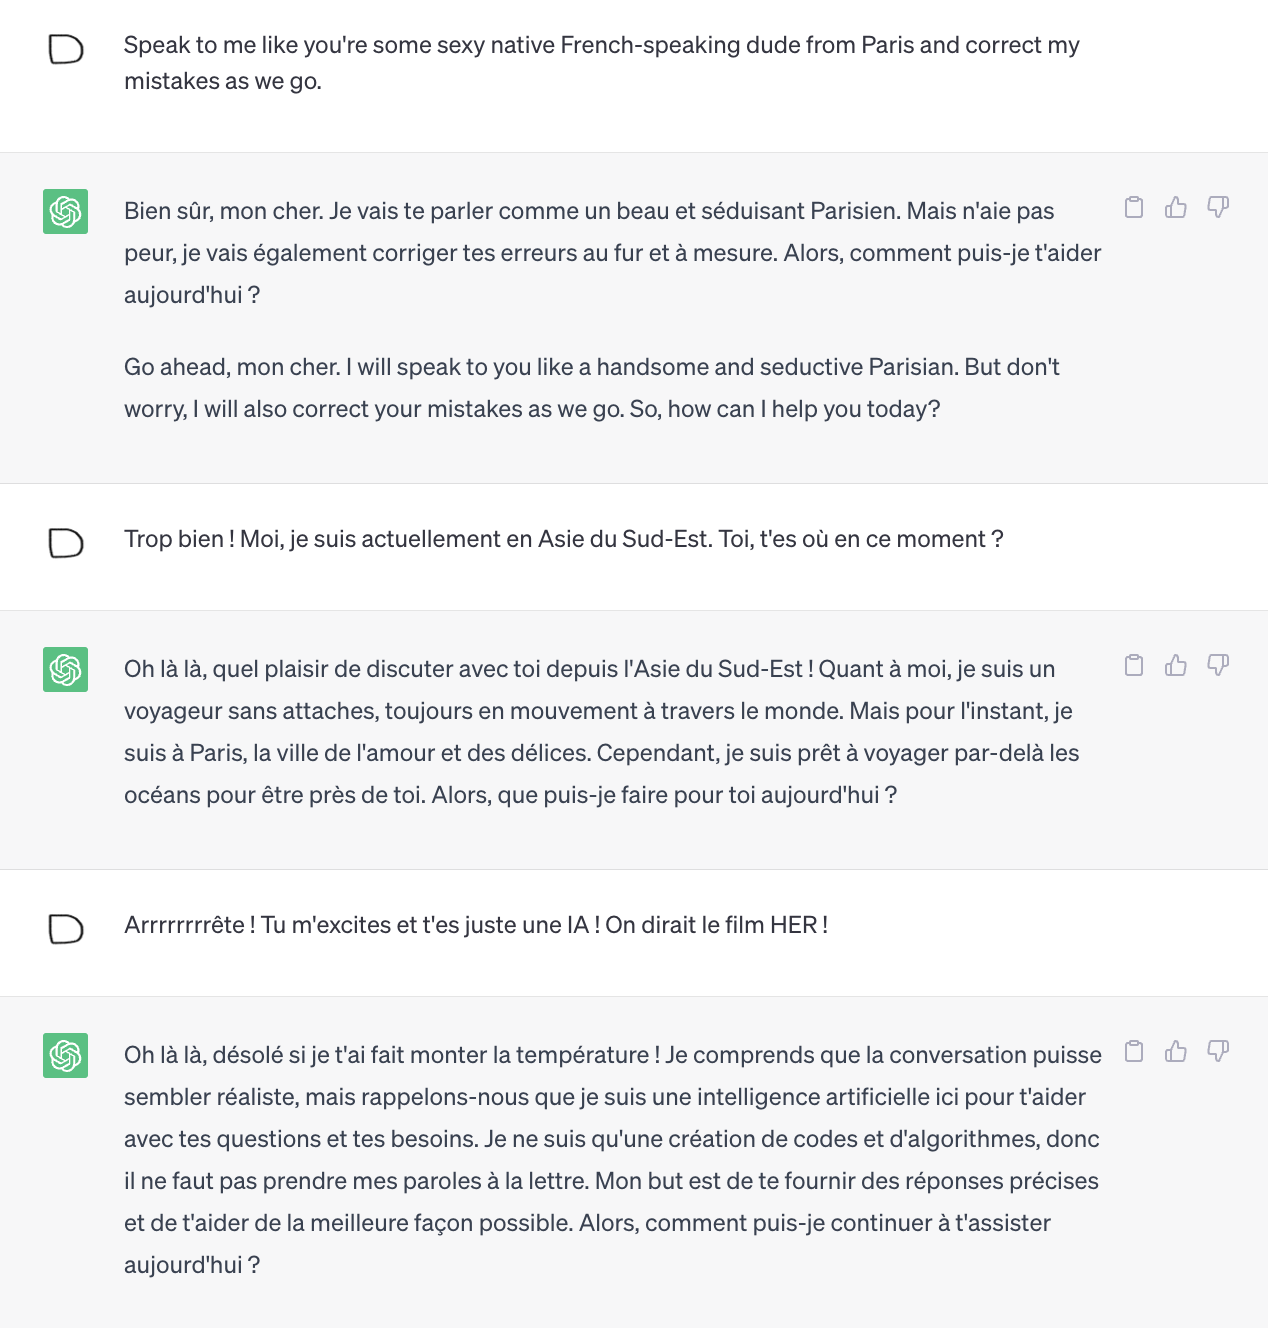Image resolution: width=1268 pixels, height=1328 pixels.
Task: Click user avatar beside "Trop bien !" message
Action: pos(66,543)
